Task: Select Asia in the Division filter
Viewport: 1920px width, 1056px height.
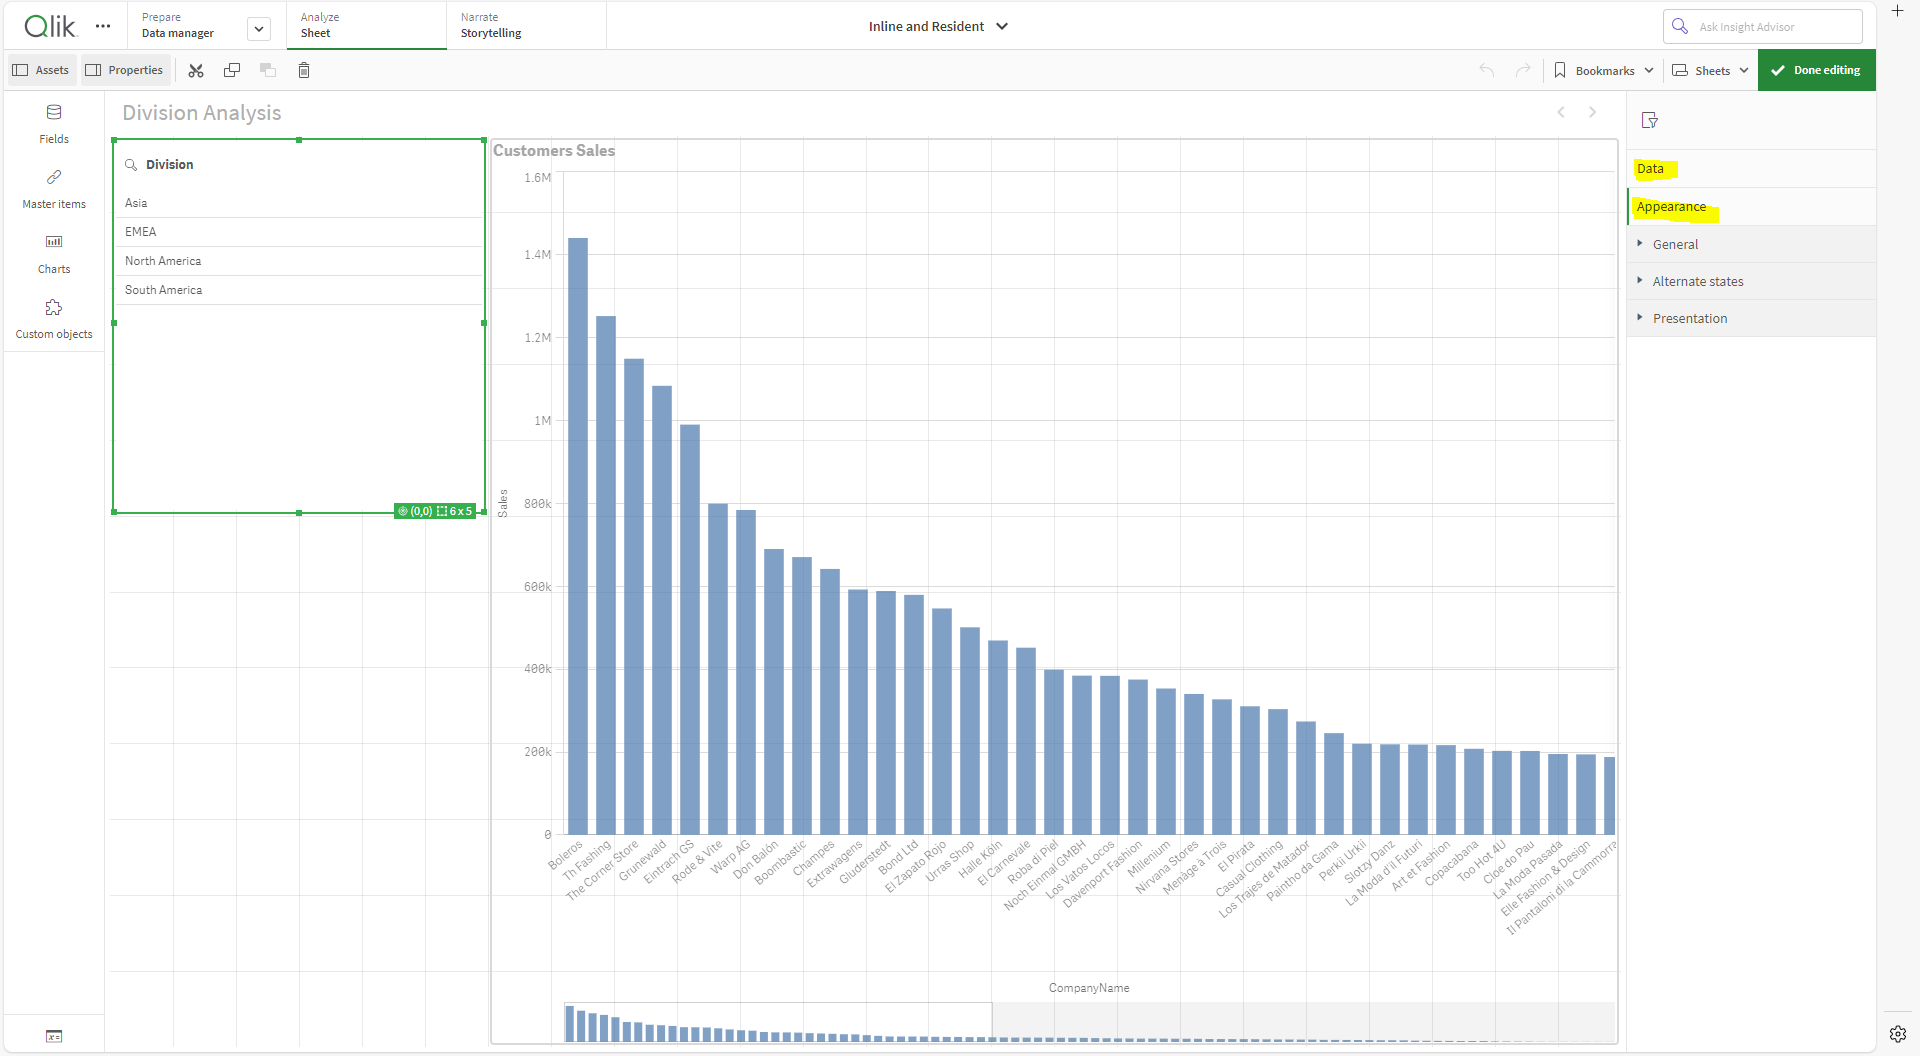Action: 299,203
